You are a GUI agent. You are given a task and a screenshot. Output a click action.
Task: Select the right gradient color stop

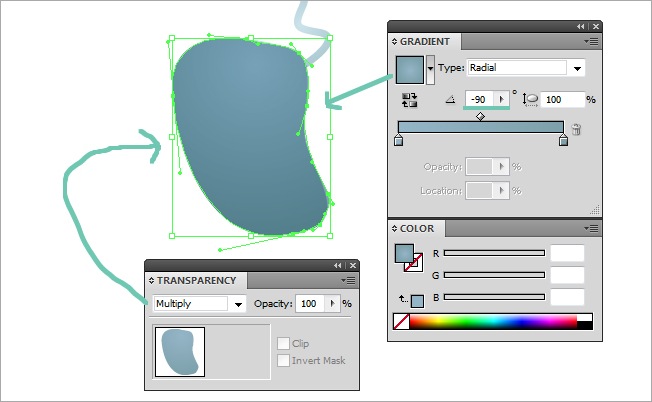coord(563,140)
